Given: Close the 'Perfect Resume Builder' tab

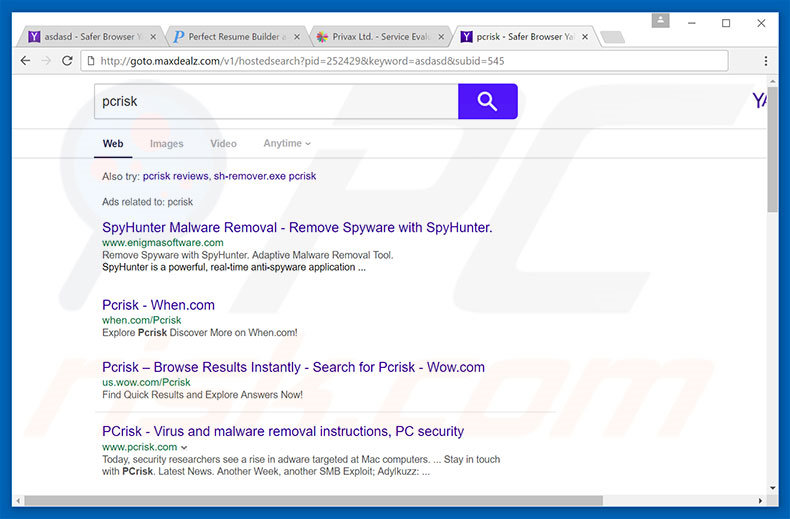Looking at the screenshot, I should point(297,37).
